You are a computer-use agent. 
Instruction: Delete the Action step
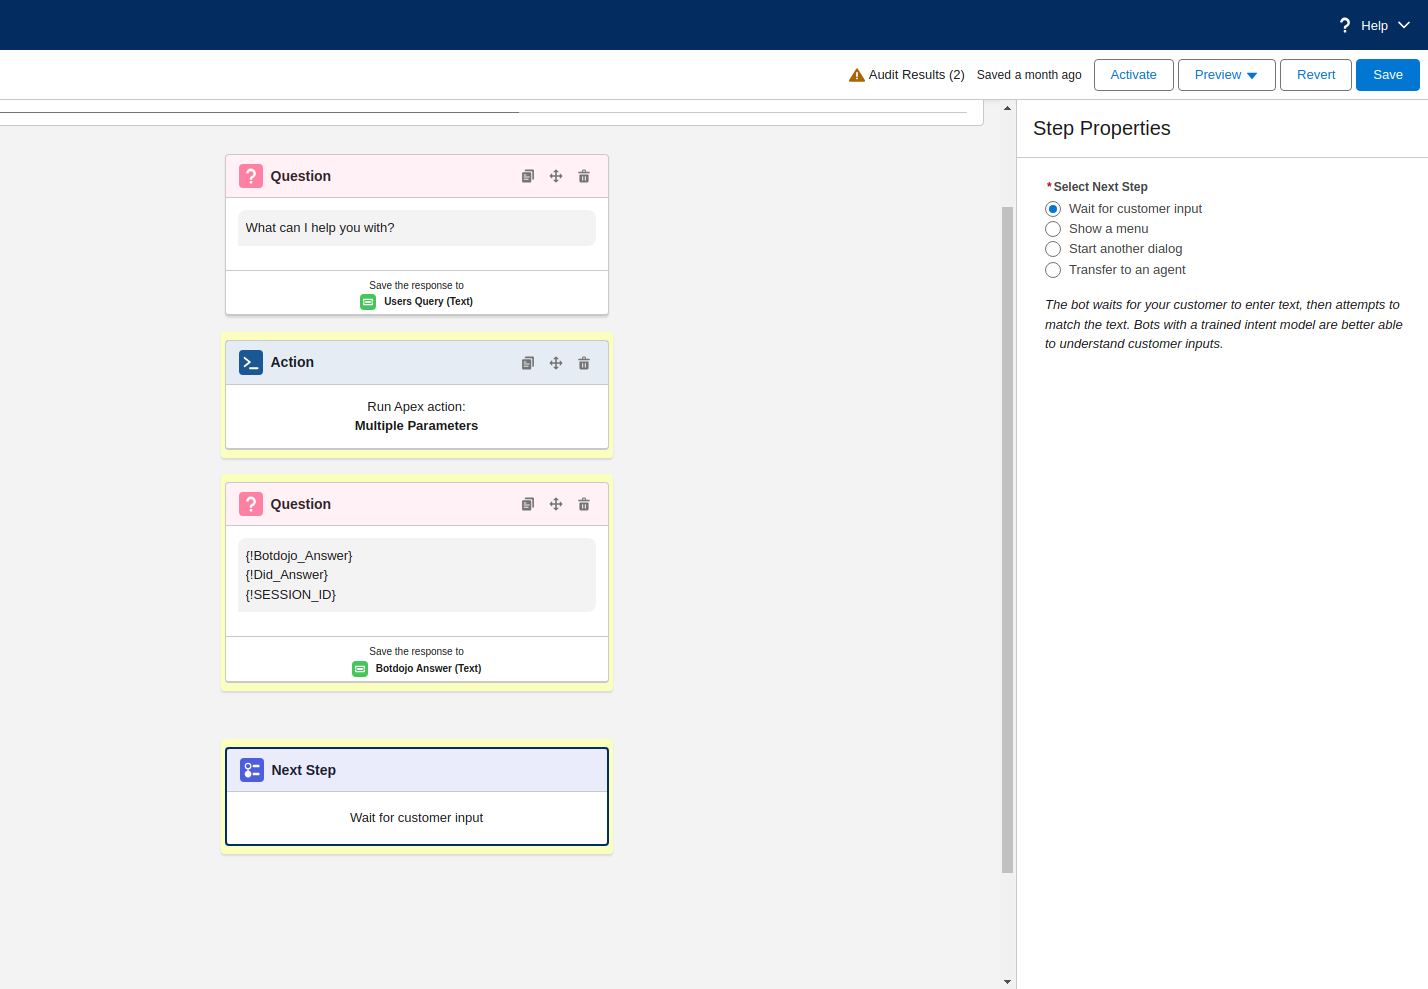coord(584,363)
